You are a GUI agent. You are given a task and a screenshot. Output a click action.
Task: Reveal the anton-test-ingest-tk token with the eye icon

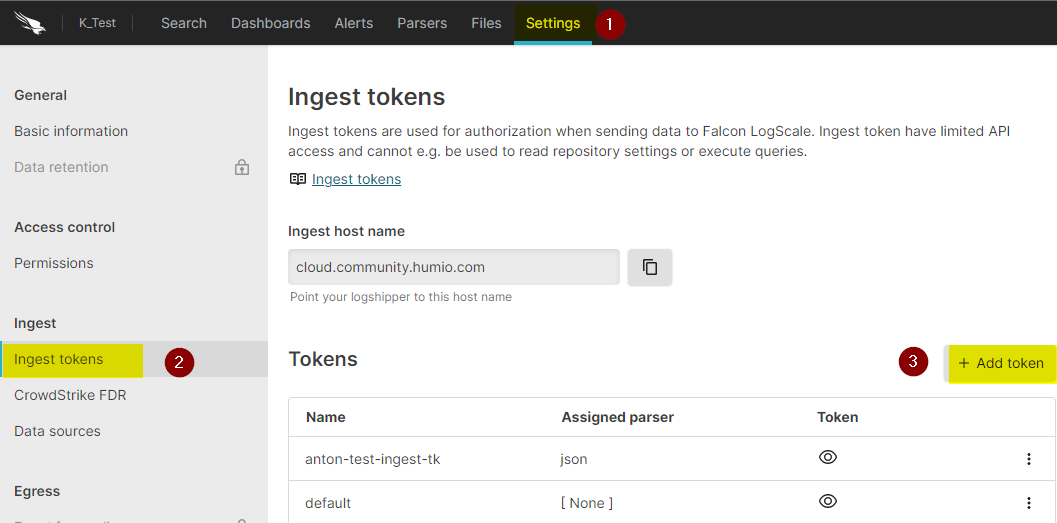(x=828, y=458)
